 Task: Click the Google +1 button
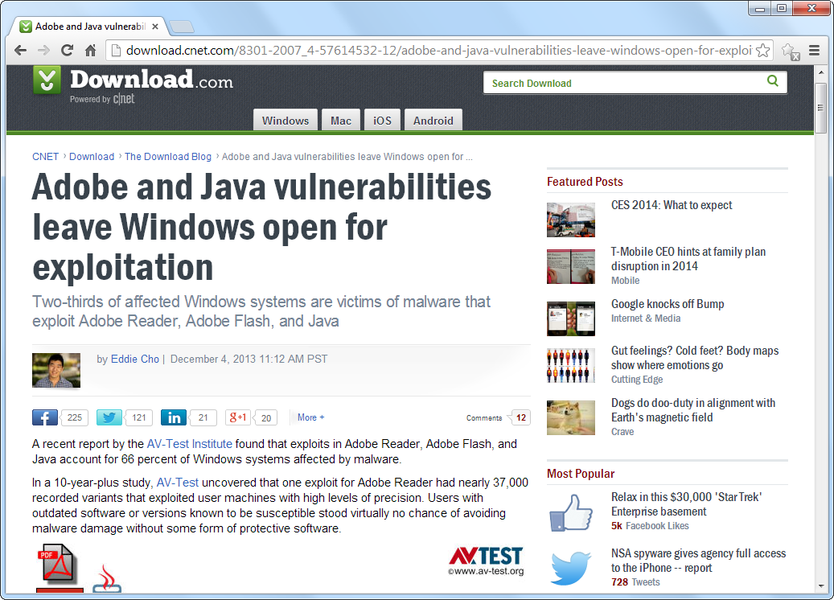[x=238, y=418]
